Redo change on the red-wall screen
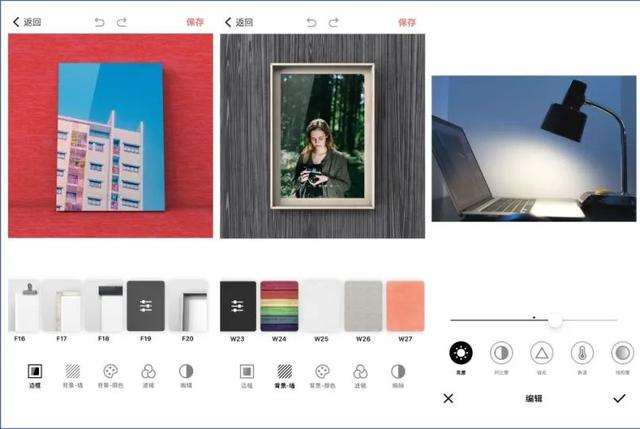Viewport: 640px width, 429px height. pyautogui.click(x=122, y=22)
